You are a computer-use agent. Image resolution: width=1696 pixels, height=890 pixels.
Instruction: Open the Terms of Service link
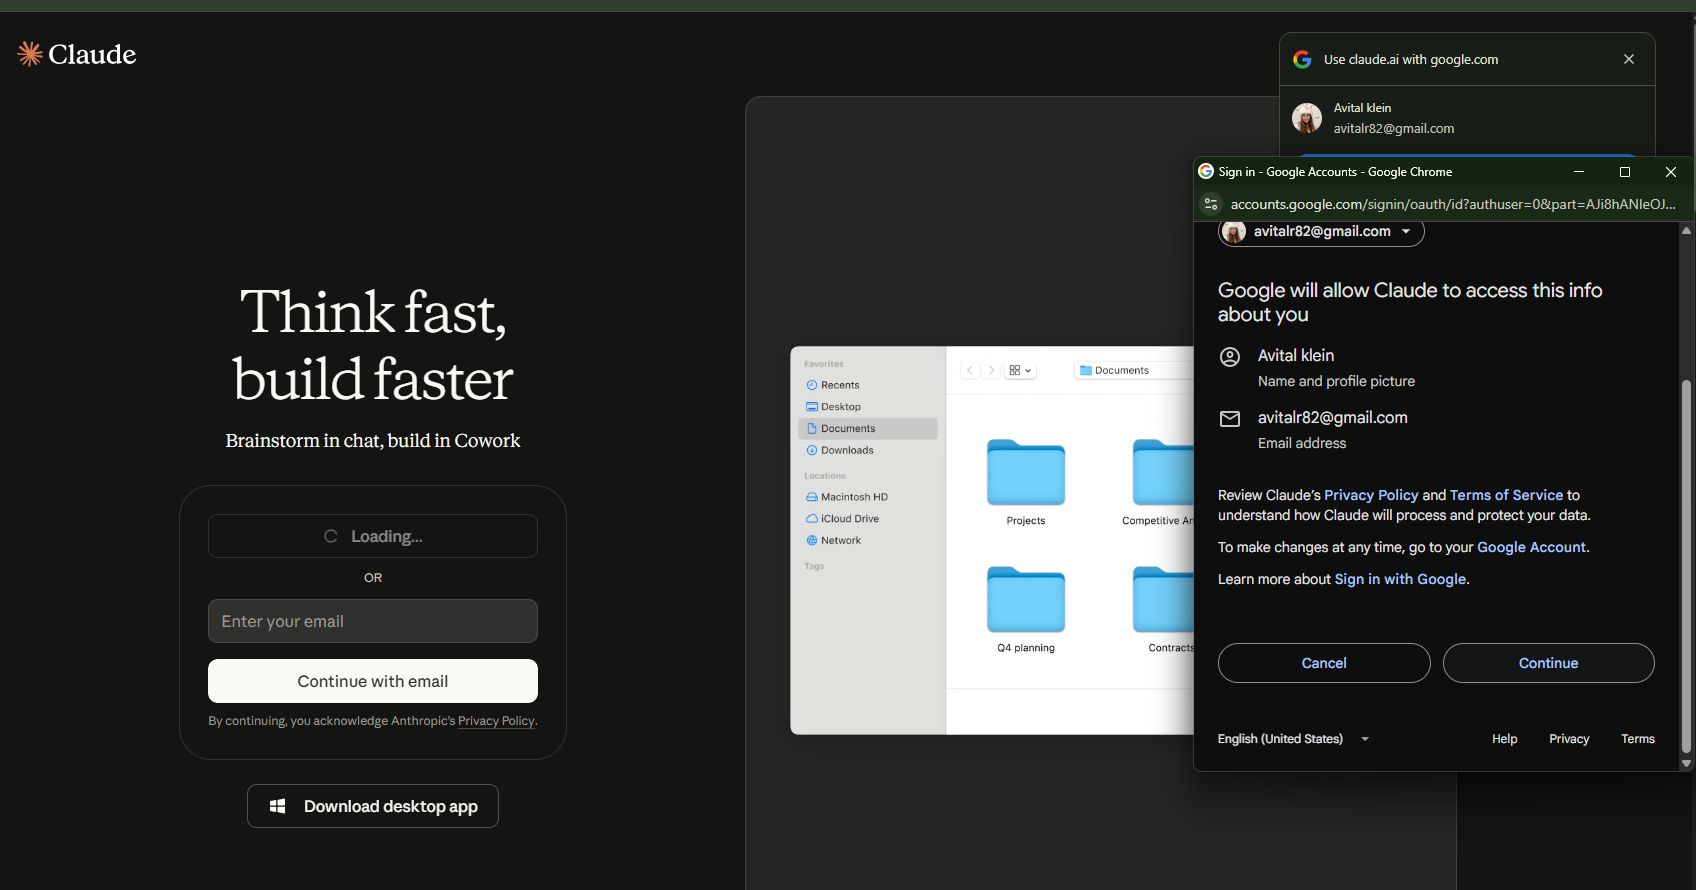pyautogui.click(x=1506, y=495)
